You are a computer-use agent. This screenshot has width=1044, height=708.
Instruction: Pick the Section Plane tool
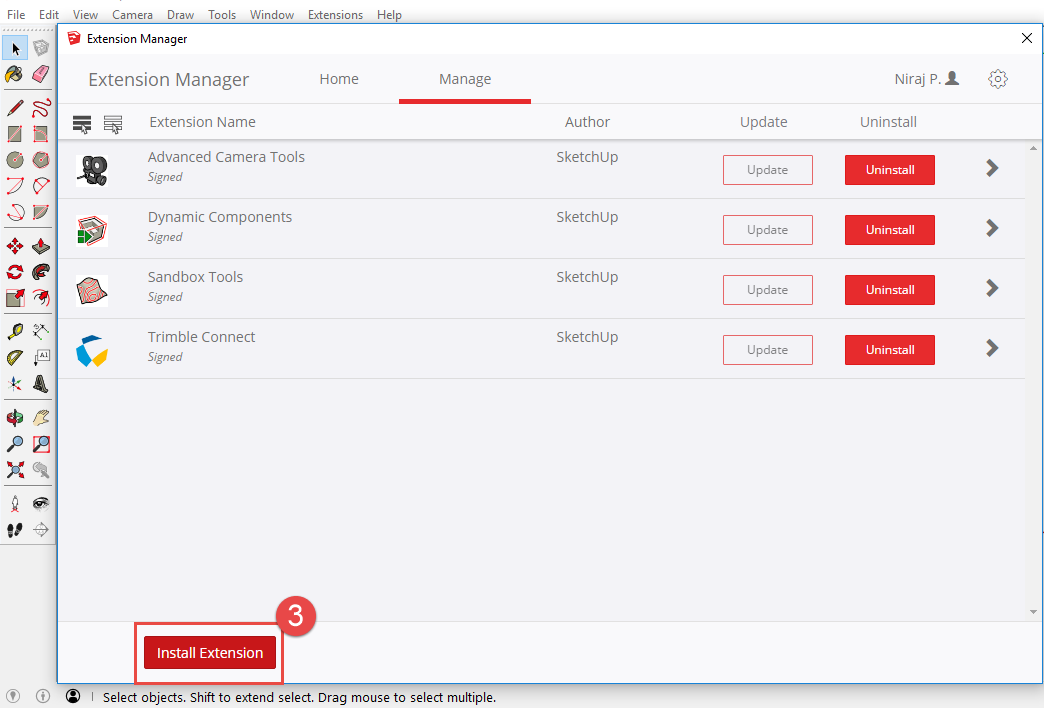(41, 530)
